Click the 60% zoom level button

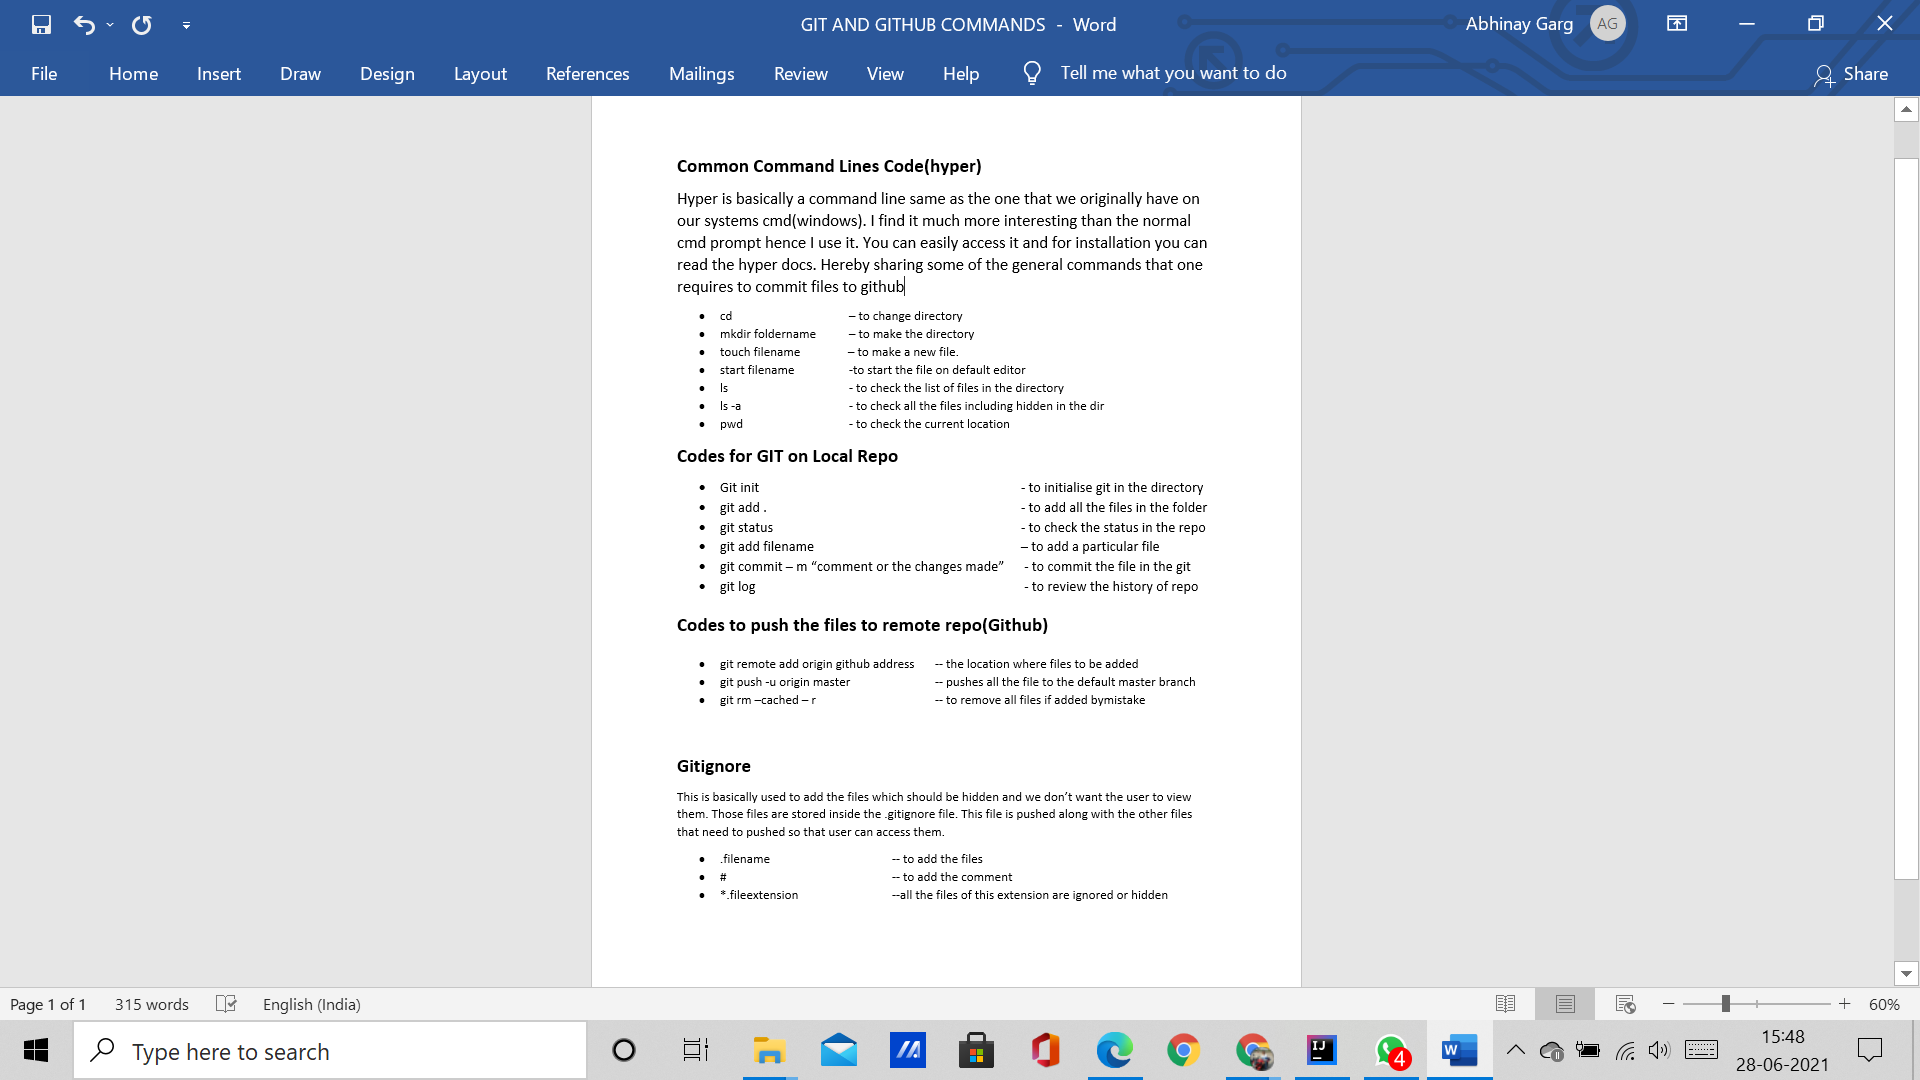coord(1884,1004)
